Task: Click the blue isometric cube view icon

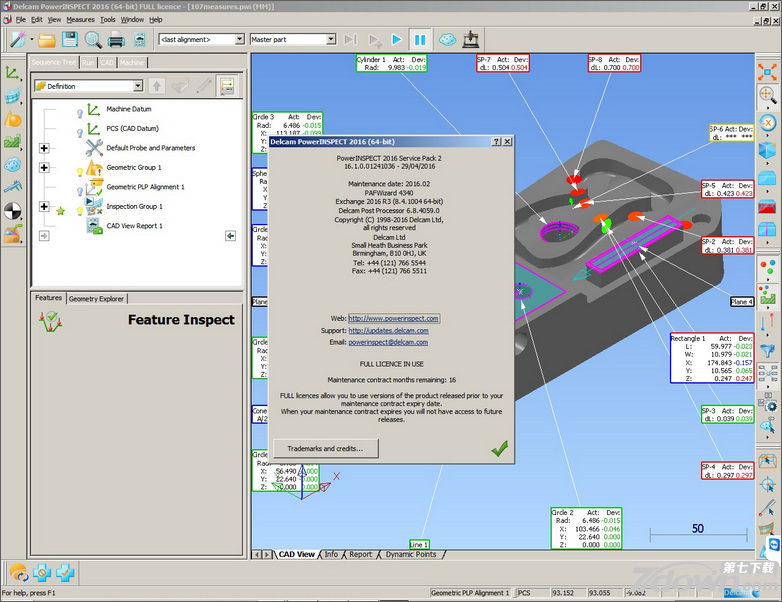Action: coord(768,150)
